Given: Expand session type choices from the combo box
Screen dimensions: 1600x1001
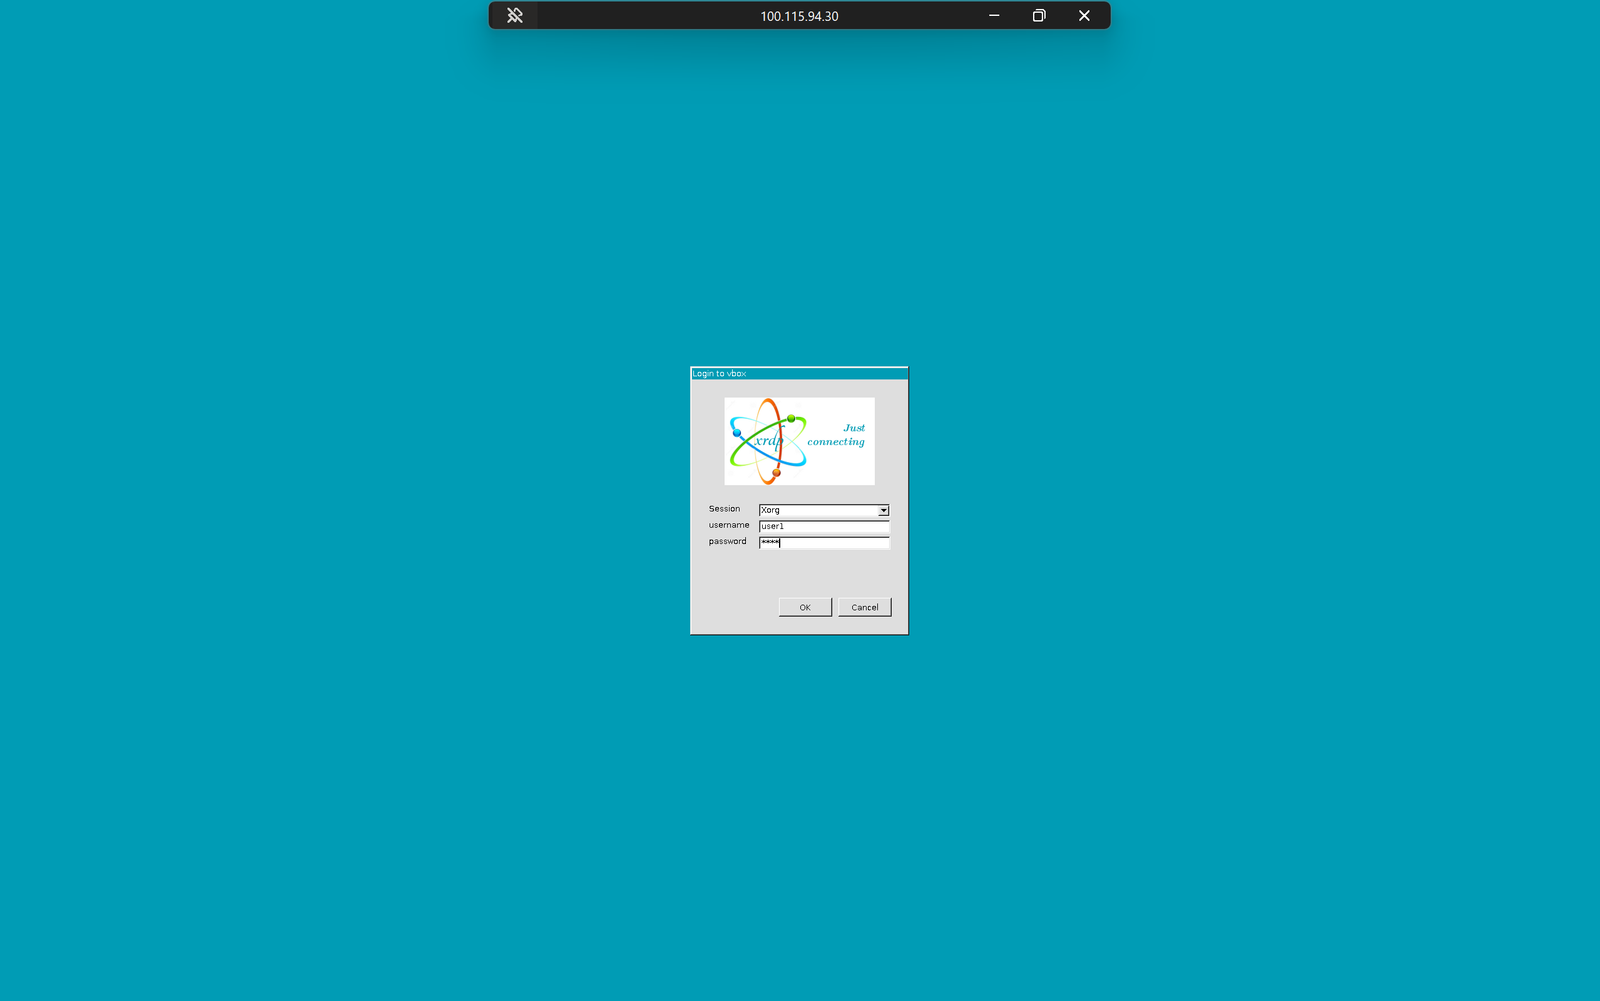Looking at the screenshot, I should click(x=882, y=510).
